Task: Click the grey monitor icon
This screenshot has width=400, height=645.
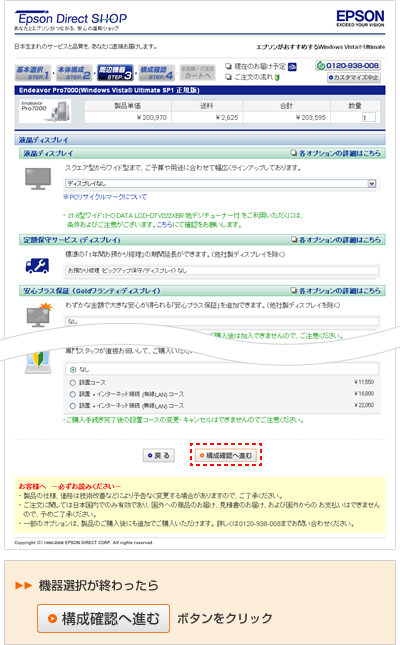Action: (38, 179)
